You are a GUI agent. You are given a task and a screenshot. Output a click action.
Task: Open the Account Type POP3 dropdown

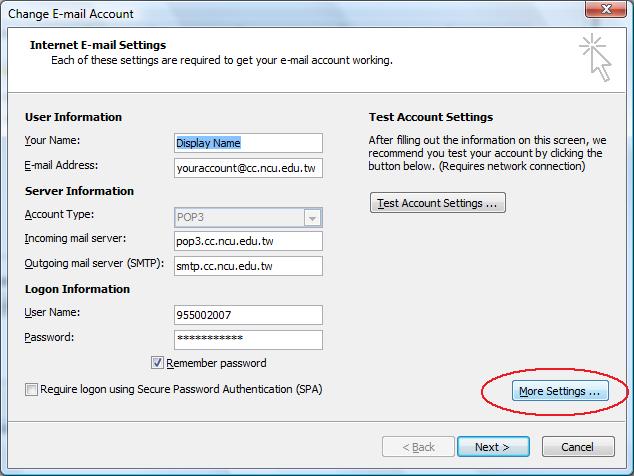313,217
